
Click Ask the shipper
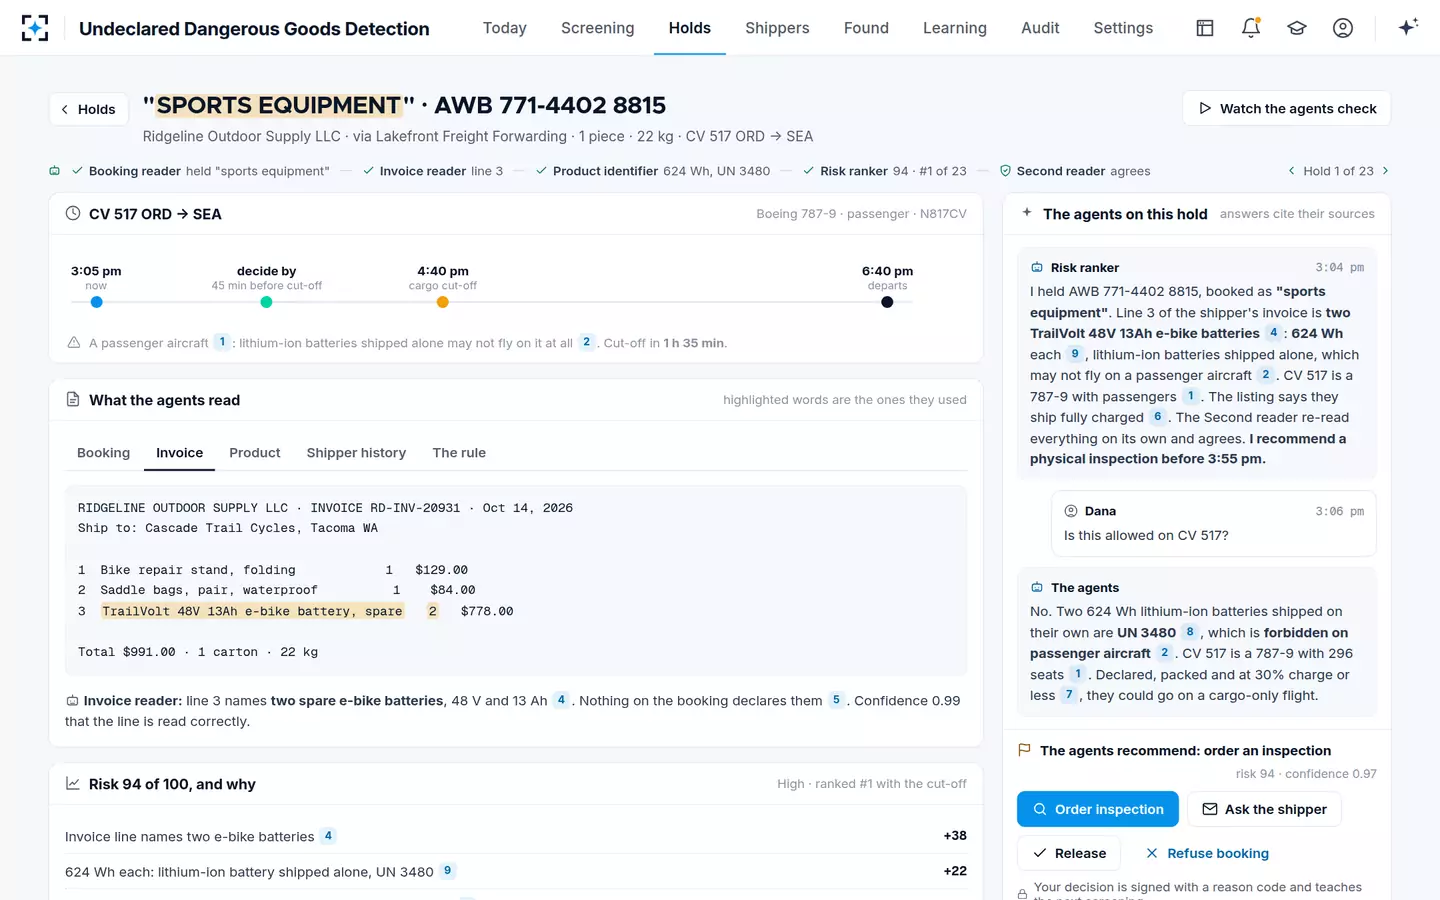click(x=1264, y=809)
